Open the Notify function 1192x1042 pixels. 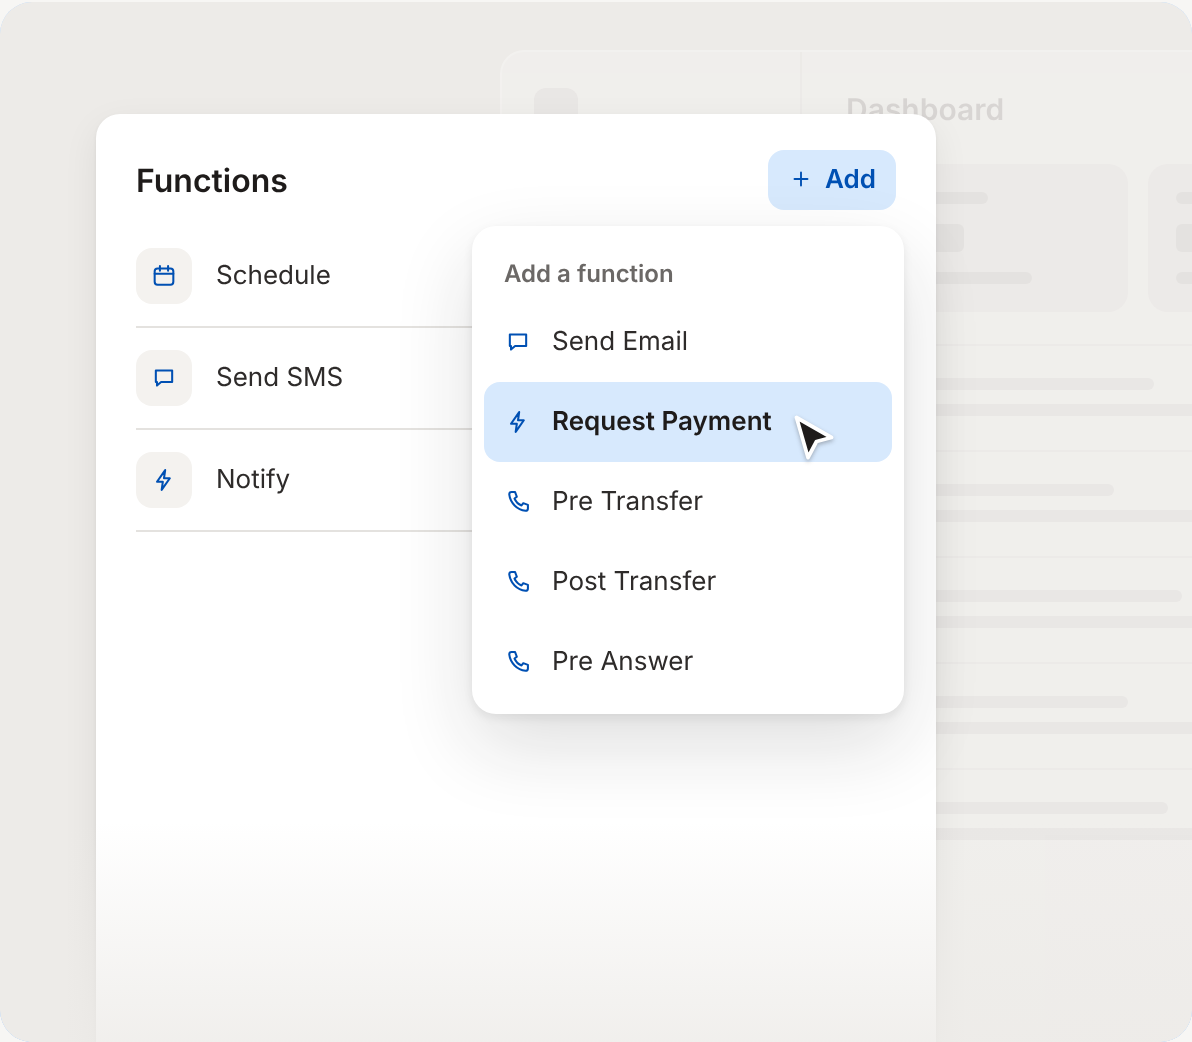tap(304, 480)
